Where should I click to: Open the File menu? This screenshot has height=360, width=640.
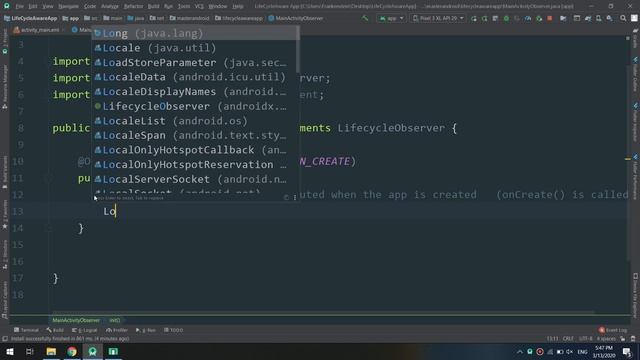(19, 6)
